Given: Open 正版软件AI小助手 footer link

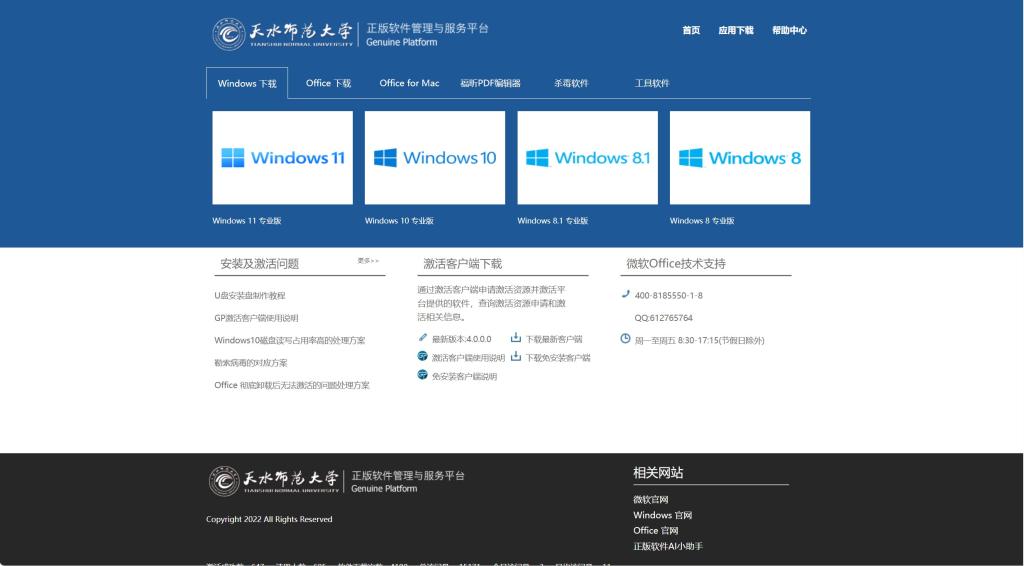Looking at the screenshot, I should tap(668, 546).
